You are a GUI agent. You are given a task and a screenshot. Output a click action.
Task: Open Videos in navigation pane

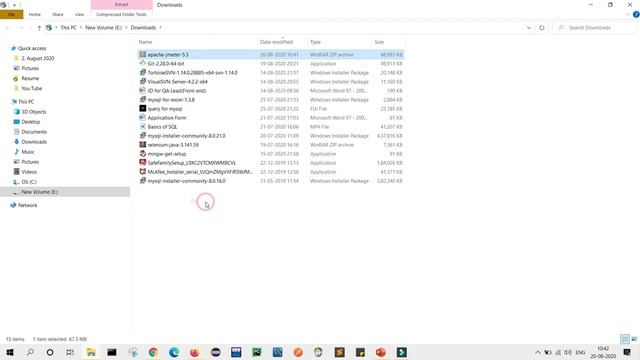point(29,172)
